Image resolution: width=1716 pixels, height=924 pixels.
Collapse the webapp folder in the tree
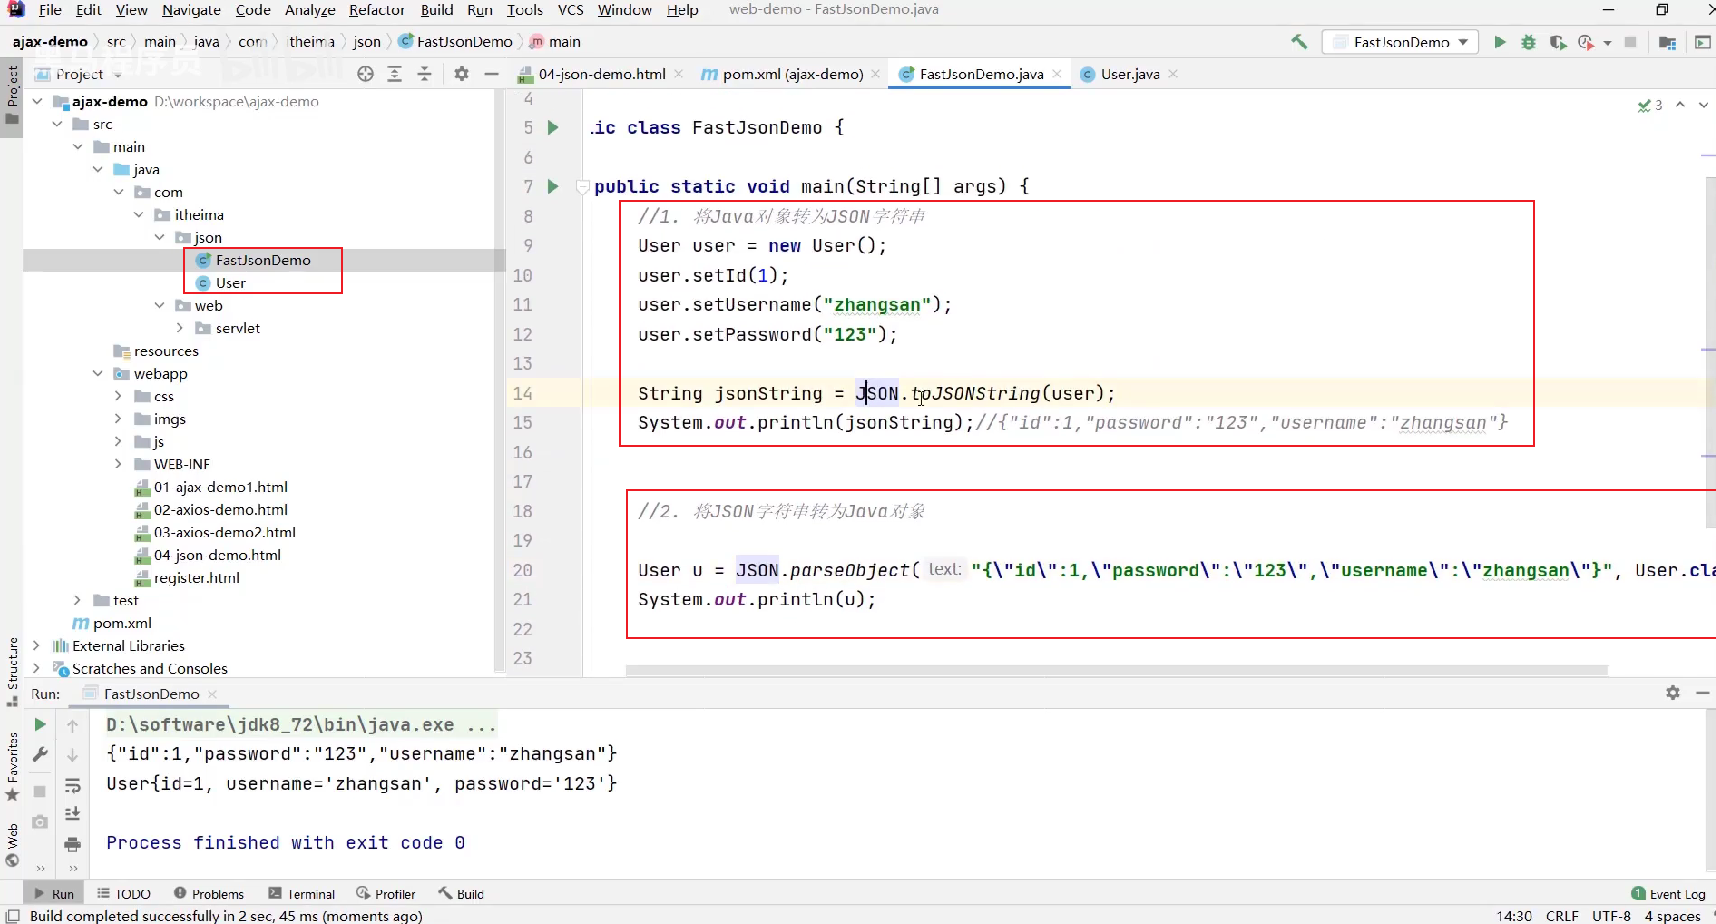97,374
